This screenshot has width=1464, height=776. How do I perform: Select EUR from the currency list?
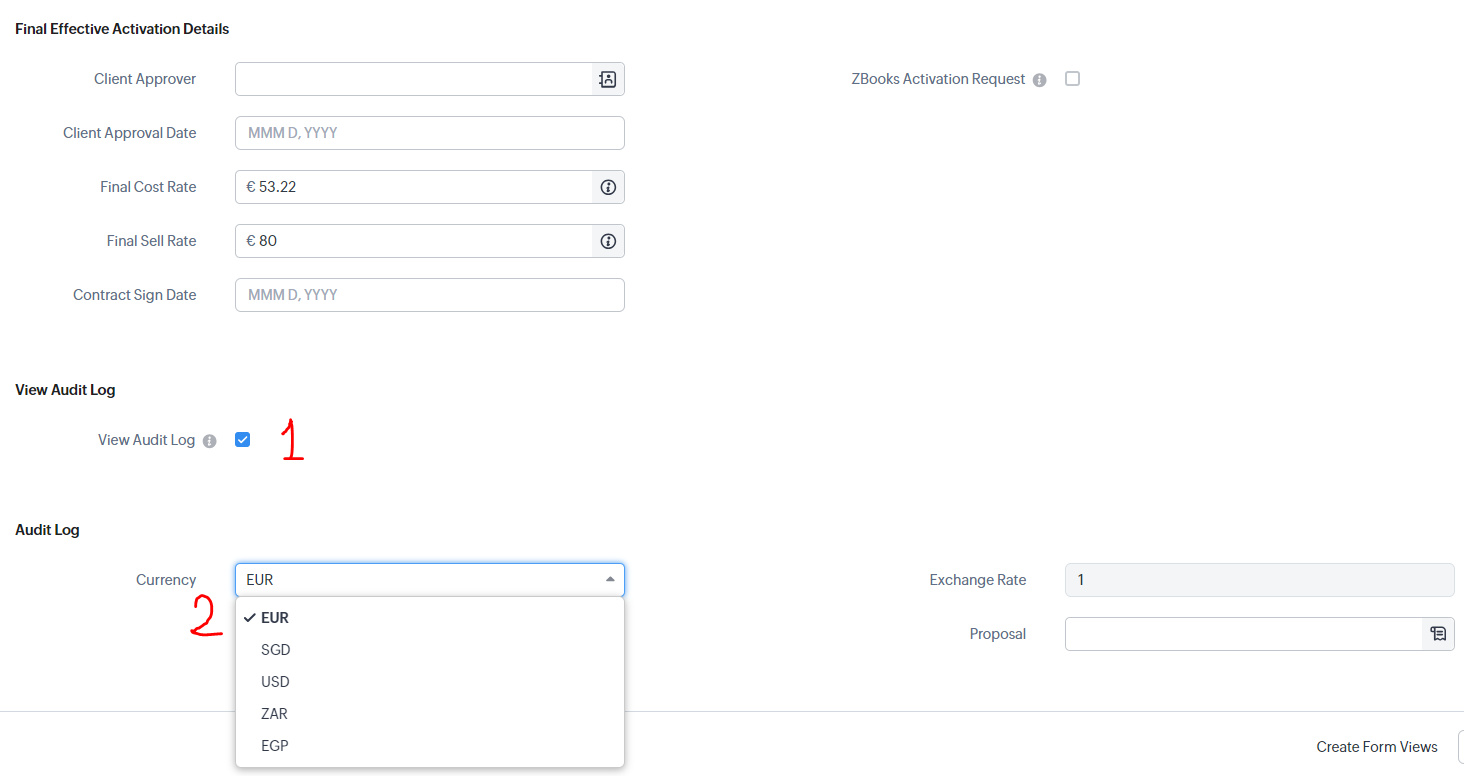coord(275,618)
